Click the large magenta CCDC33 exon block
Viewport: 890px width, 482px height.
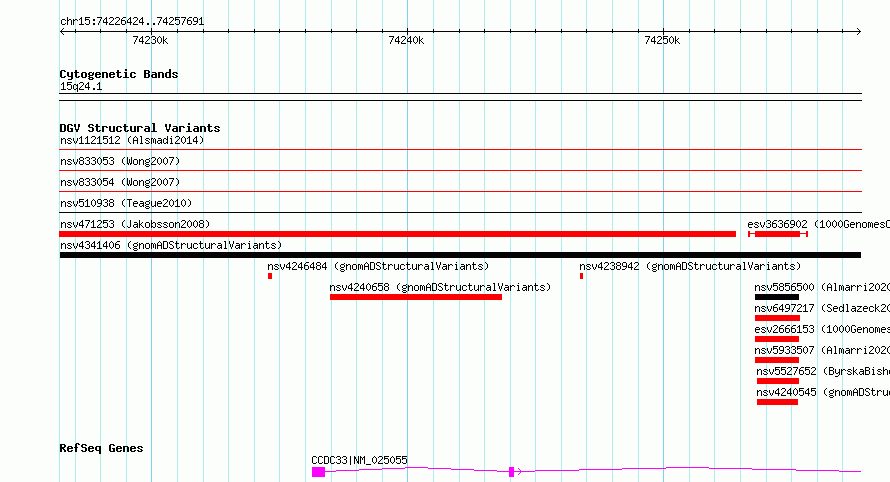tap(318, 472)
